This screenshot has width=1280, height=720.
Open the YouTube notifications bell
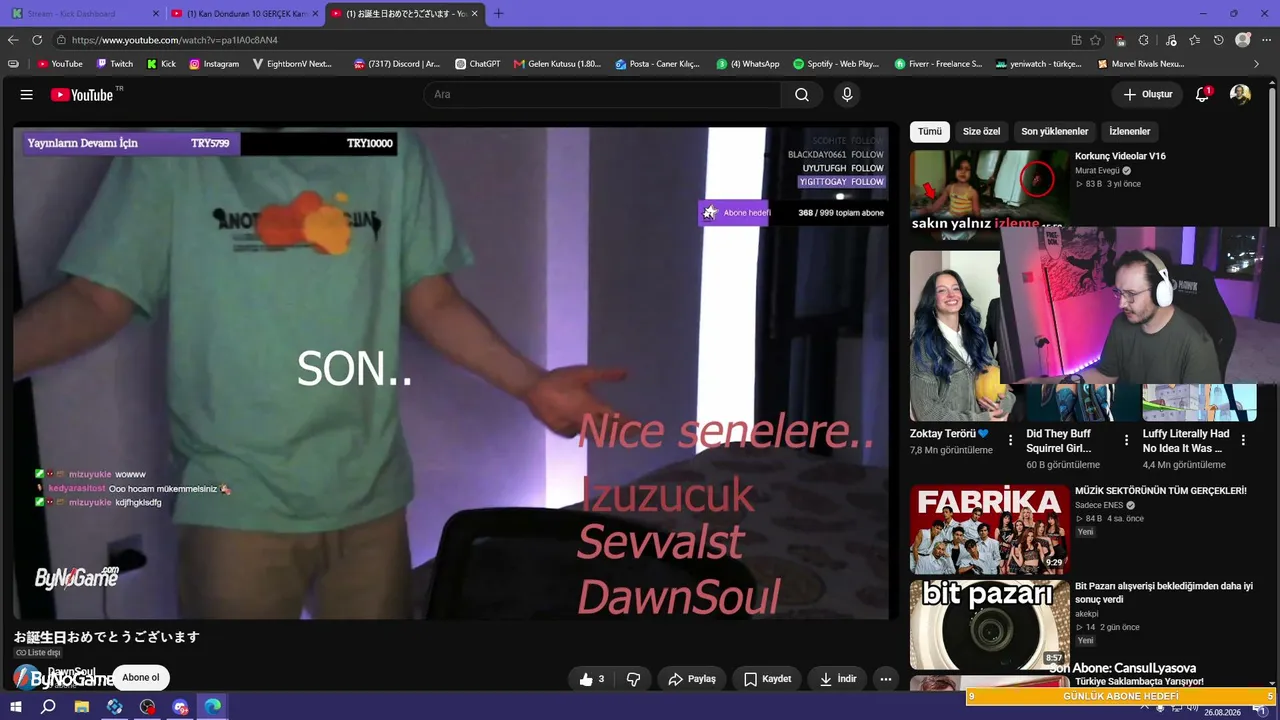tap(1202, 94)
